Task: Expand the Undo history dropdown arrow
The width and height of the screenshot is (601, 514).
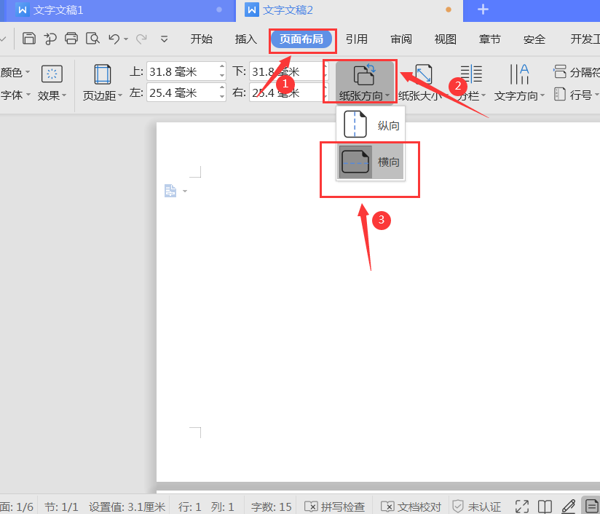Action: (126, 39)
